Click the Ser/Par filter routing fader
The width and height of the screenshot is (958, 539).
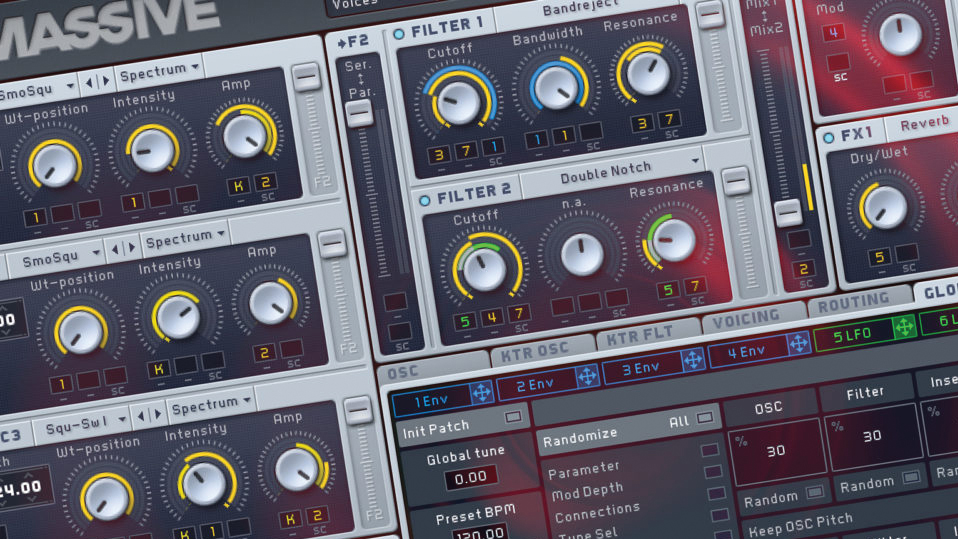click(x=359, y=114)
